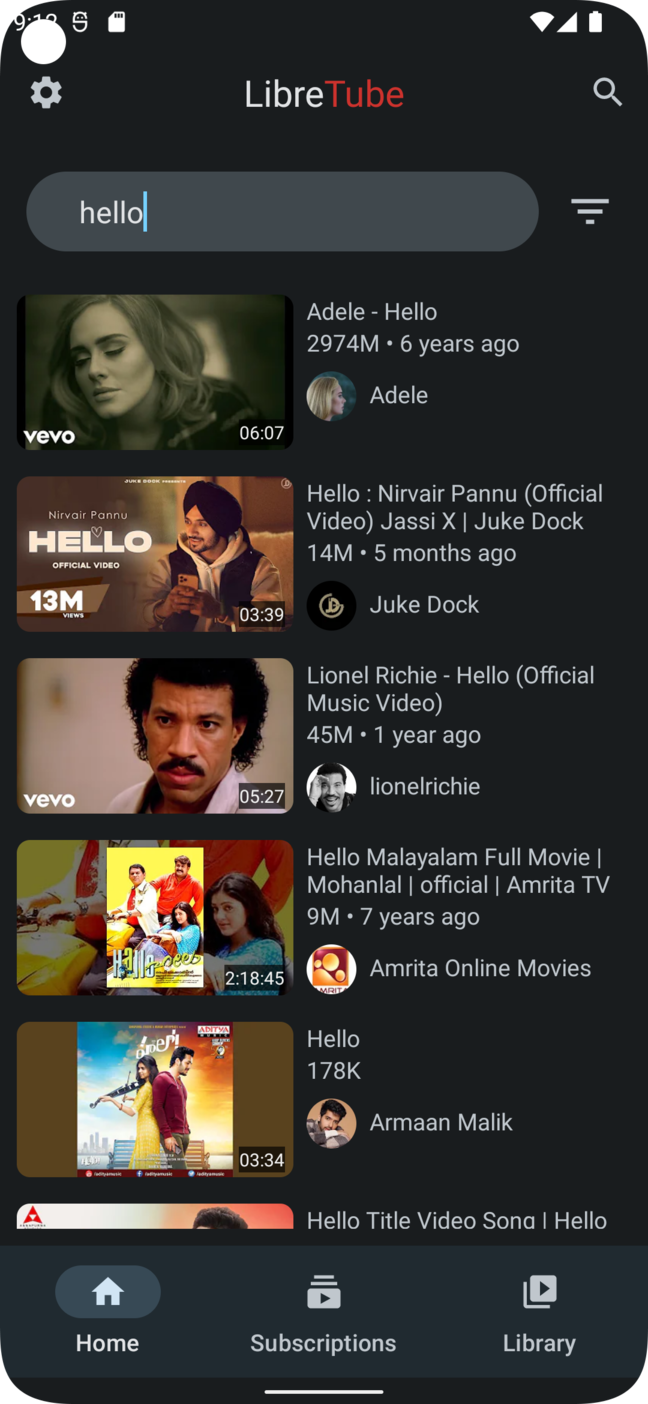Image resolution: width=648 pixels, height=1404 pixels.
Task: Click the lionelrichie channel name
Action: (425, 787)
